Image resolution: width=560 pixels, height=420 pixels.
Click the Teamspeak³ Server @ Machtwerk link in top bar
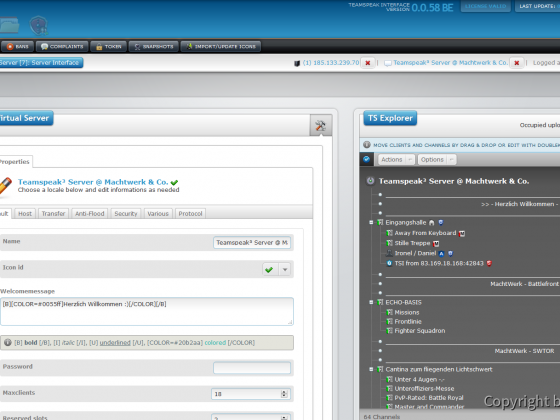coord(450,63)
